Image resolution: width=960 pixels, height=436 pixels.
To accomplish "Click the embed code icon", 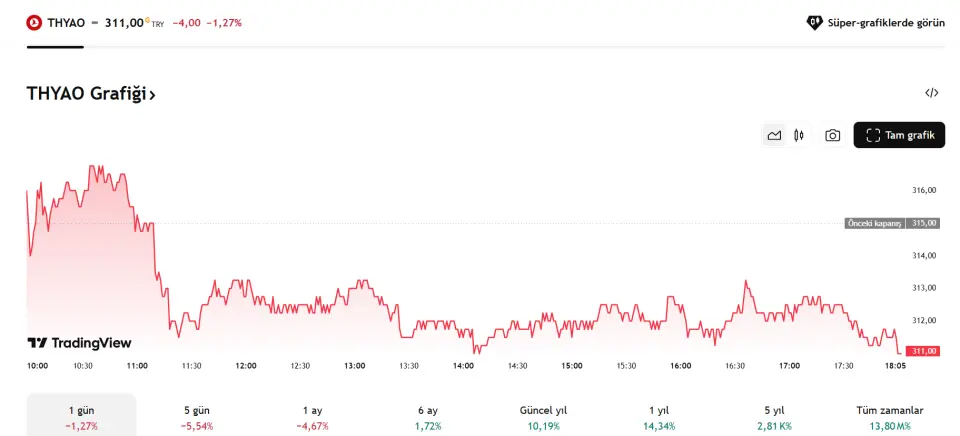I will click(x=931, y=93).
